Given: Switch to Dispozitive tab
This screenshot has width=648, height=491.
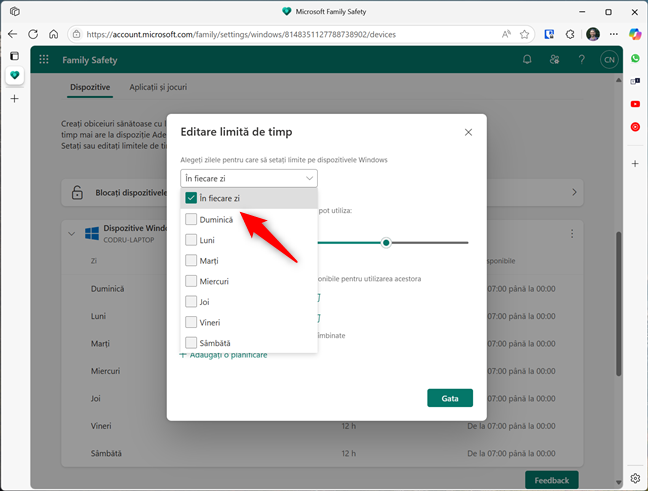Looking at the screenshot, I should 90,87.
